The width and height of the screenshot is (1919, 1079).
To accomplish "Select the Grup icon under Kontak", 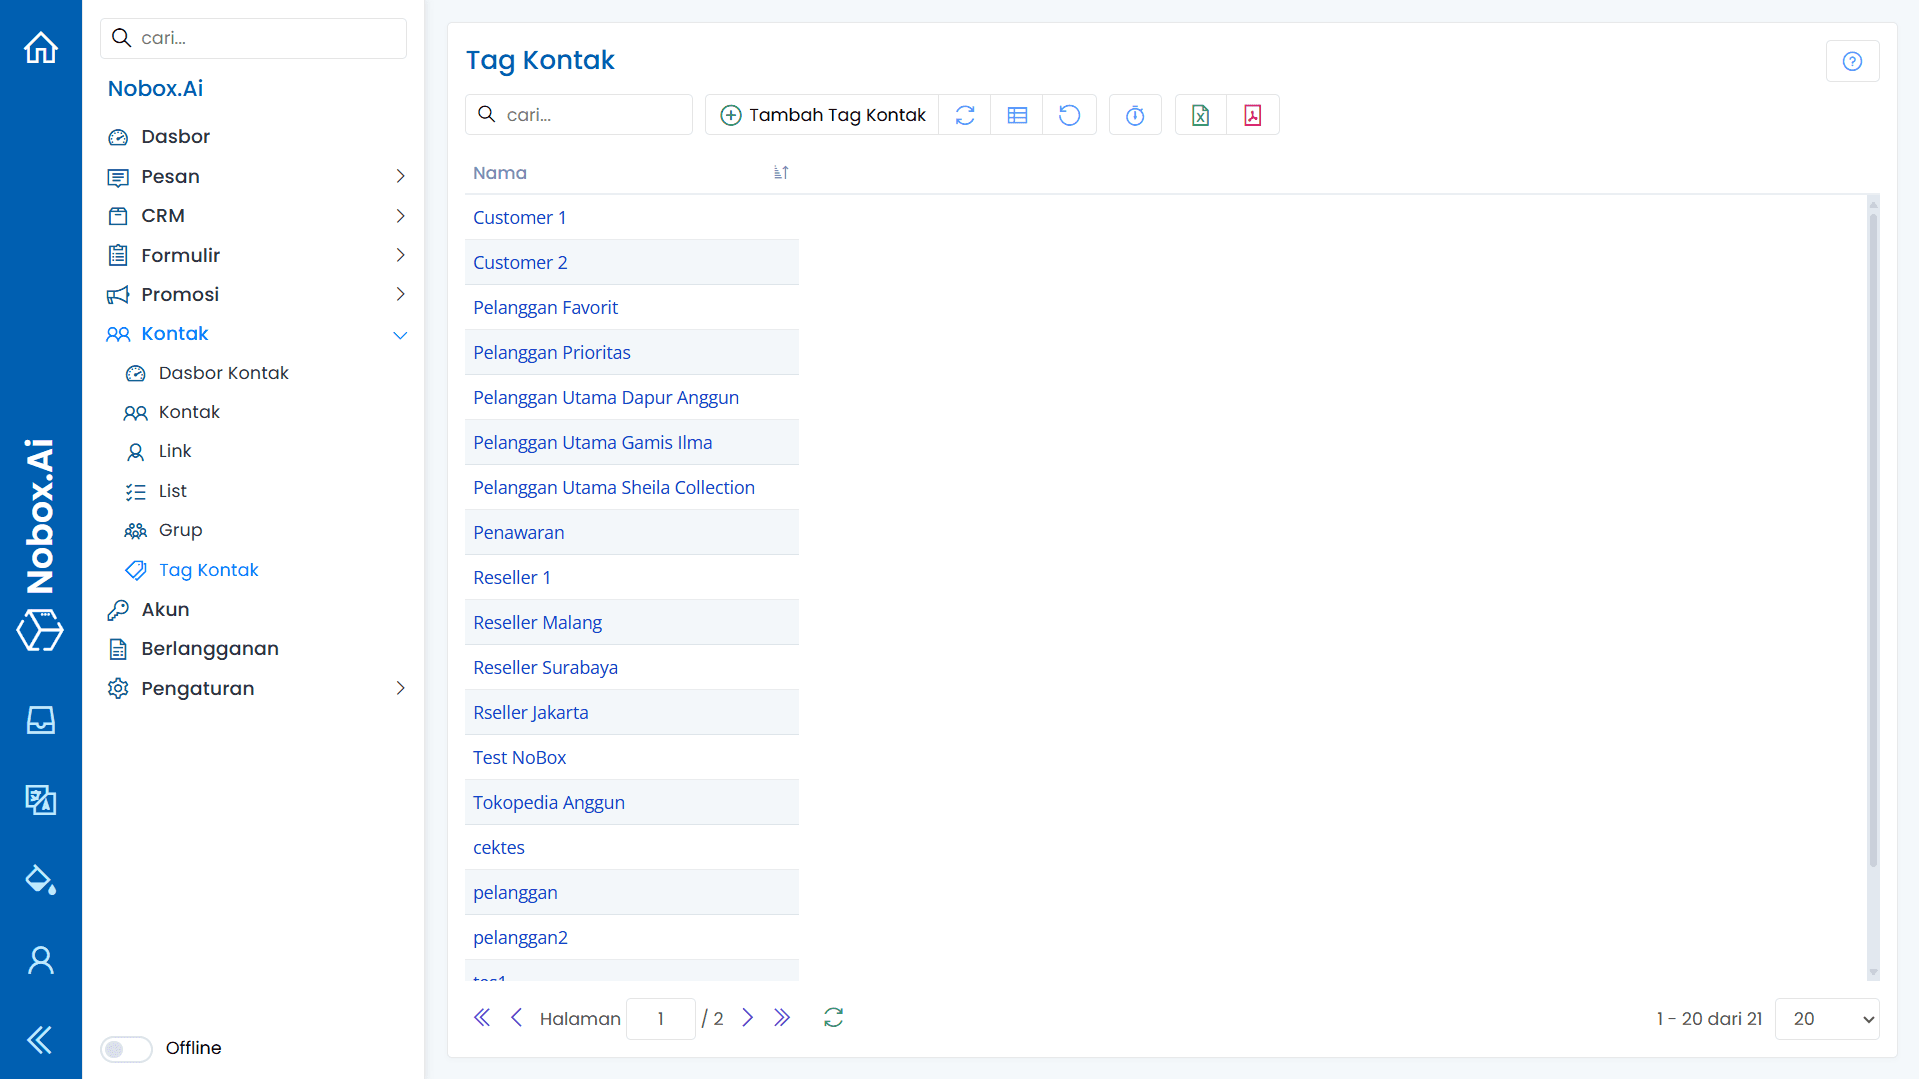I will pyautogui.click(x=136, y=530).
